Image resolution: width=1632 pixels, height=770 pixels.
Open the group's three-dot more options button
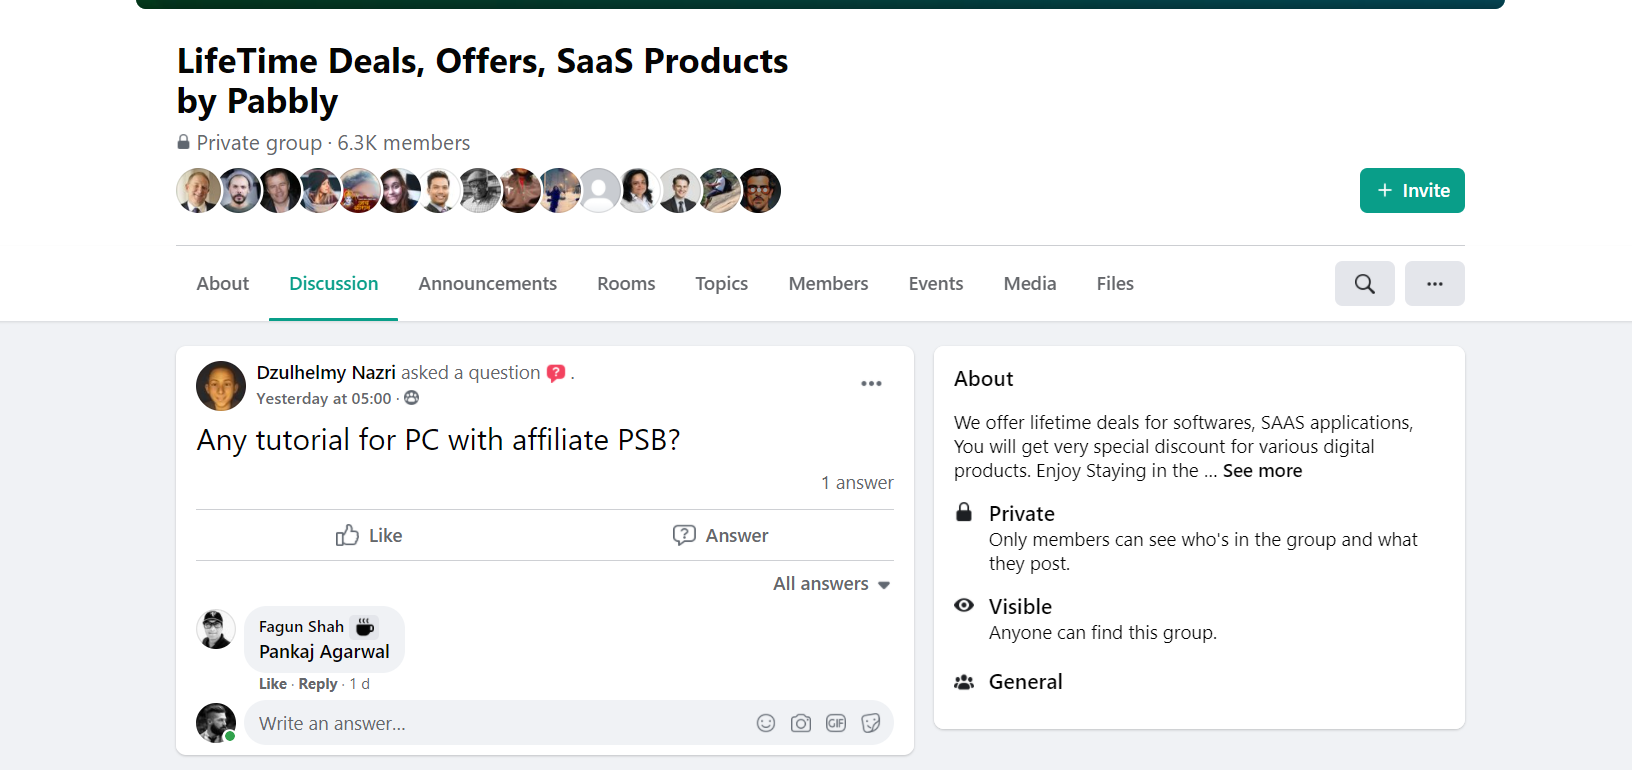1434,284
